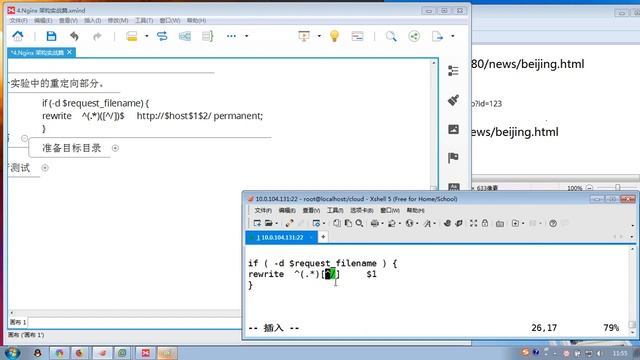Open brainstorming light bulb icon
Viewport: 640px width, 360px height.
click(334, 36)
